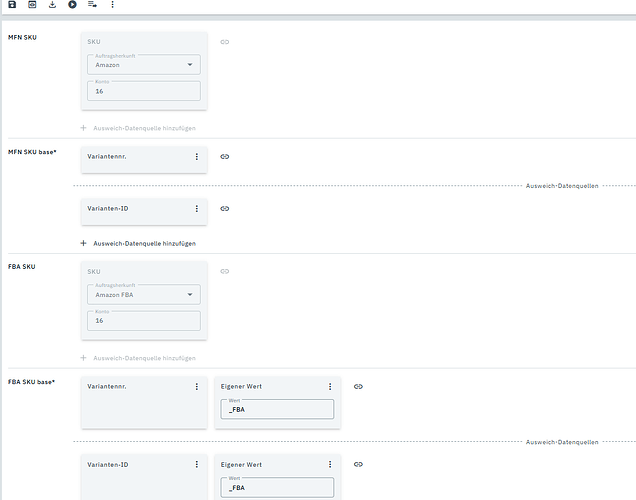Click the Komma field in MFN SKU

[142, 91]
